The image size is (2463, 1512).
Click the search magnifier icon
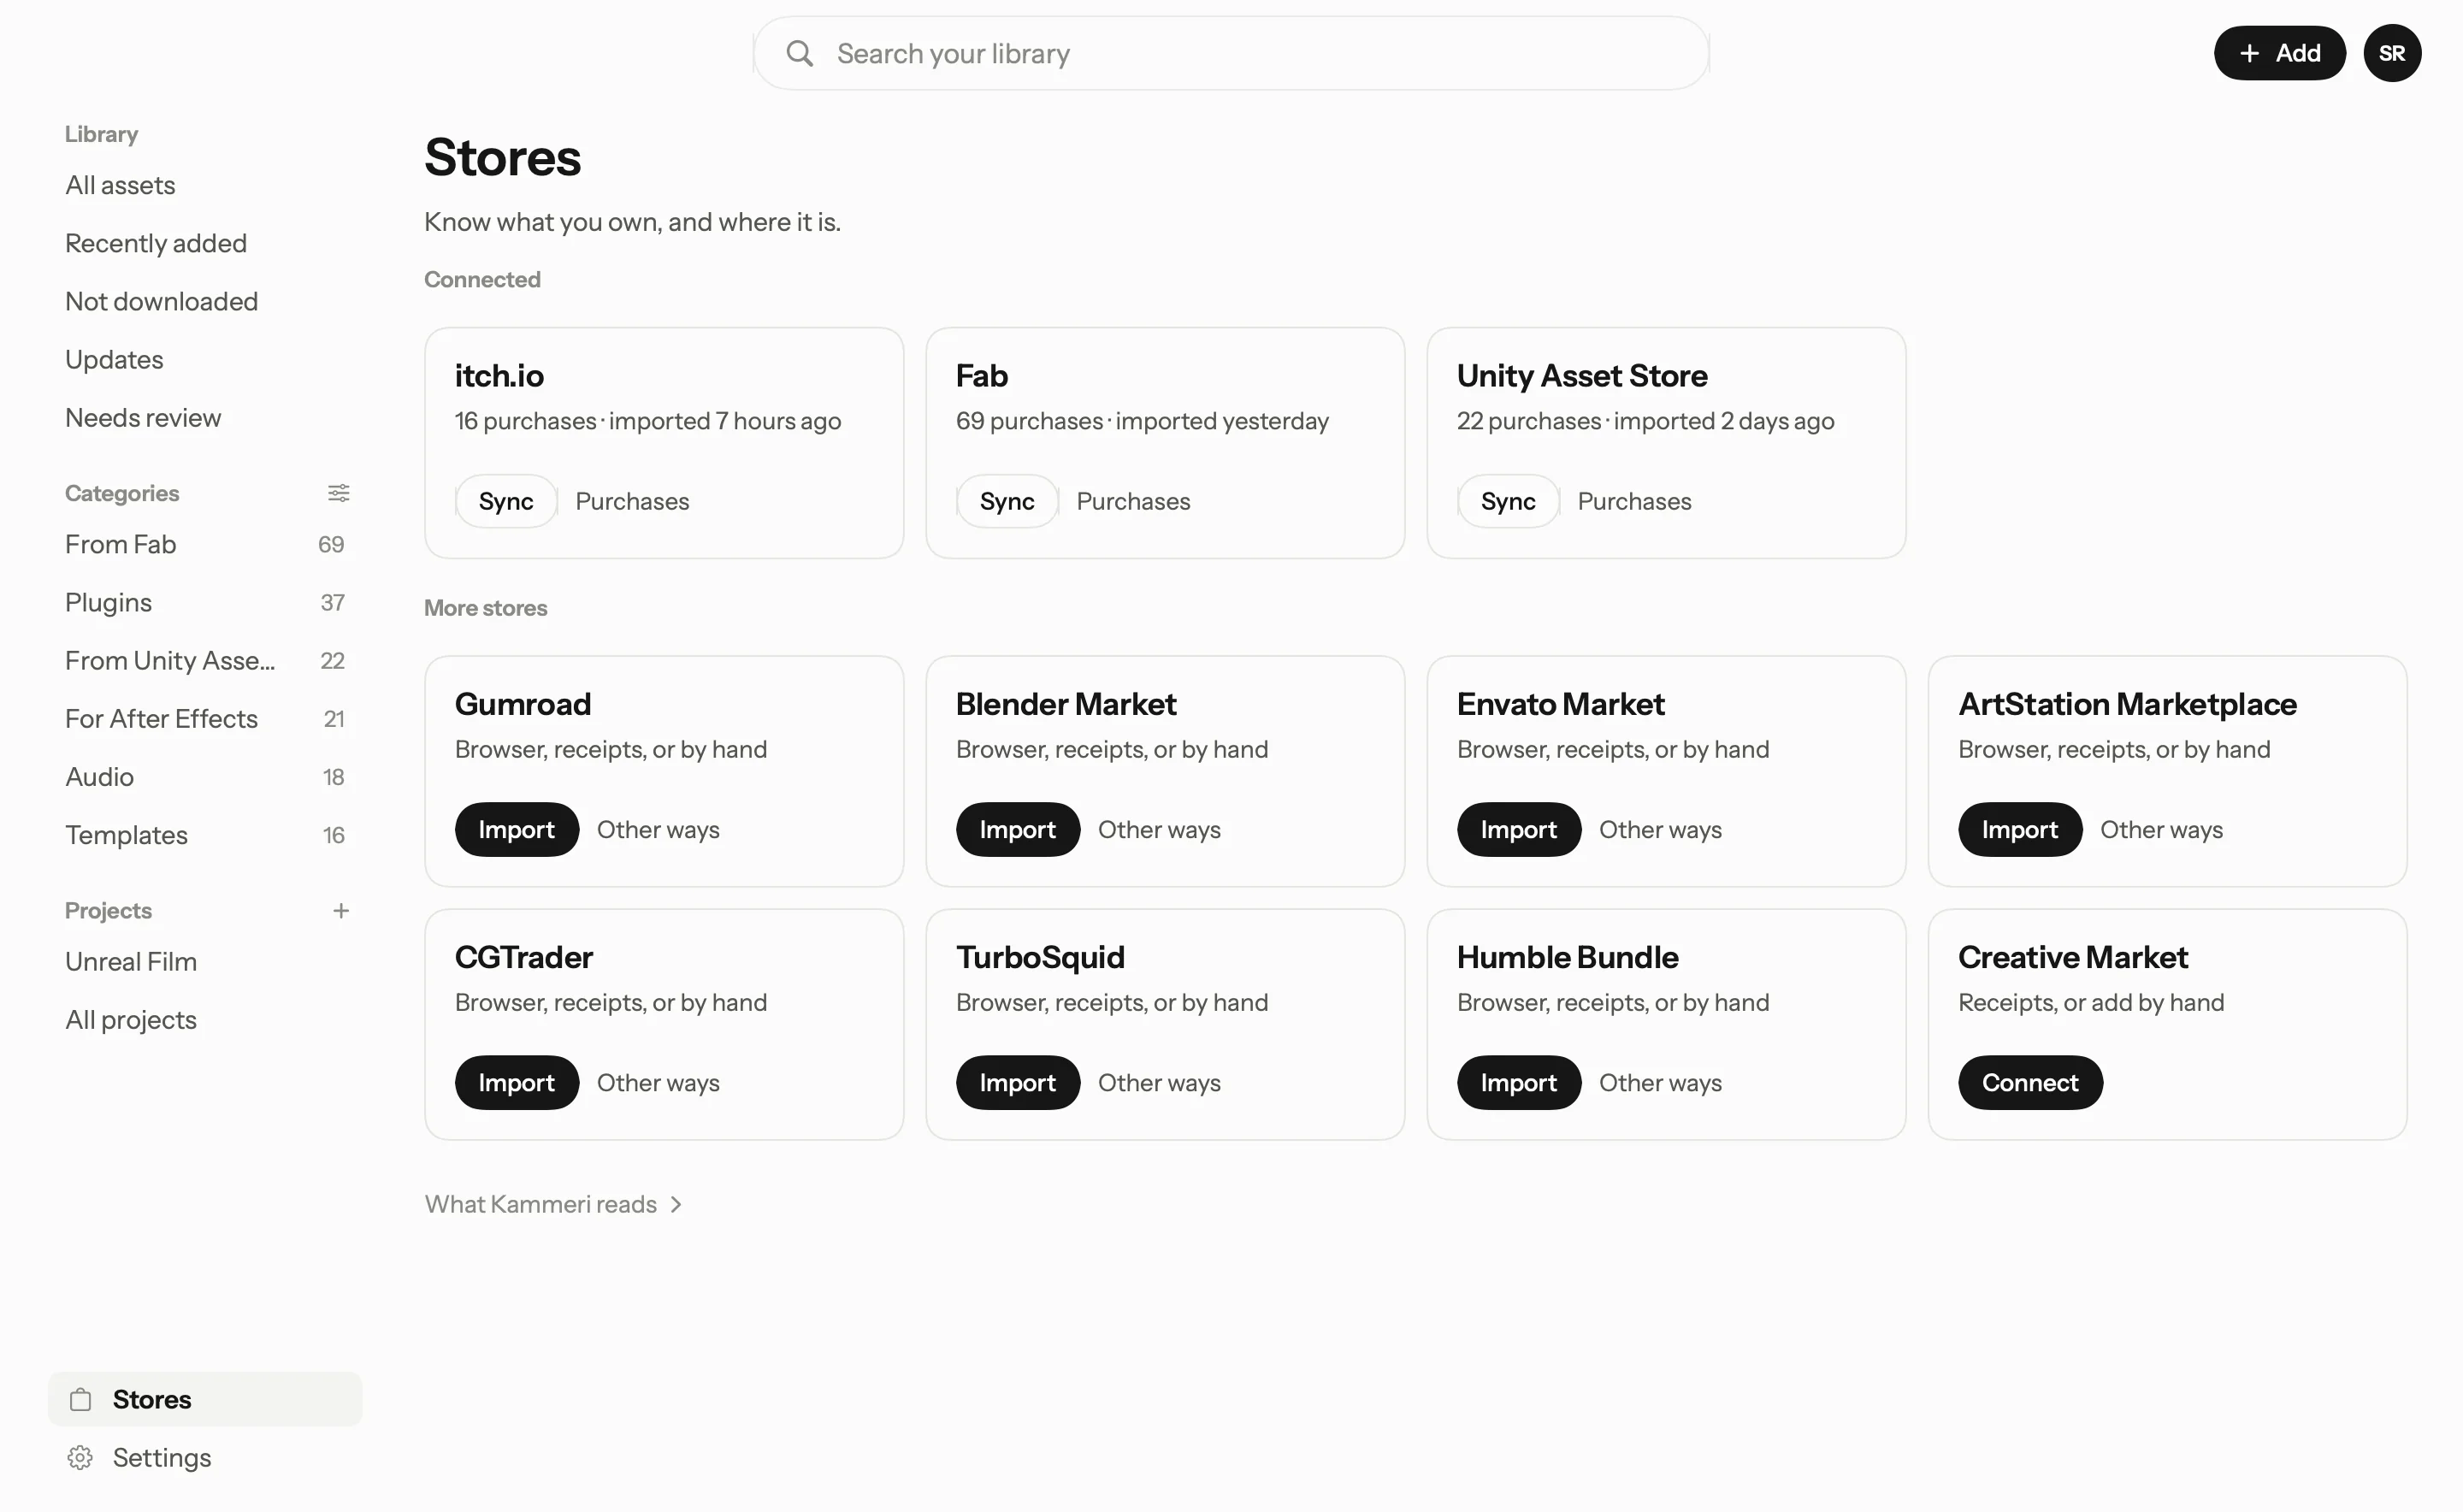(799, 53)
